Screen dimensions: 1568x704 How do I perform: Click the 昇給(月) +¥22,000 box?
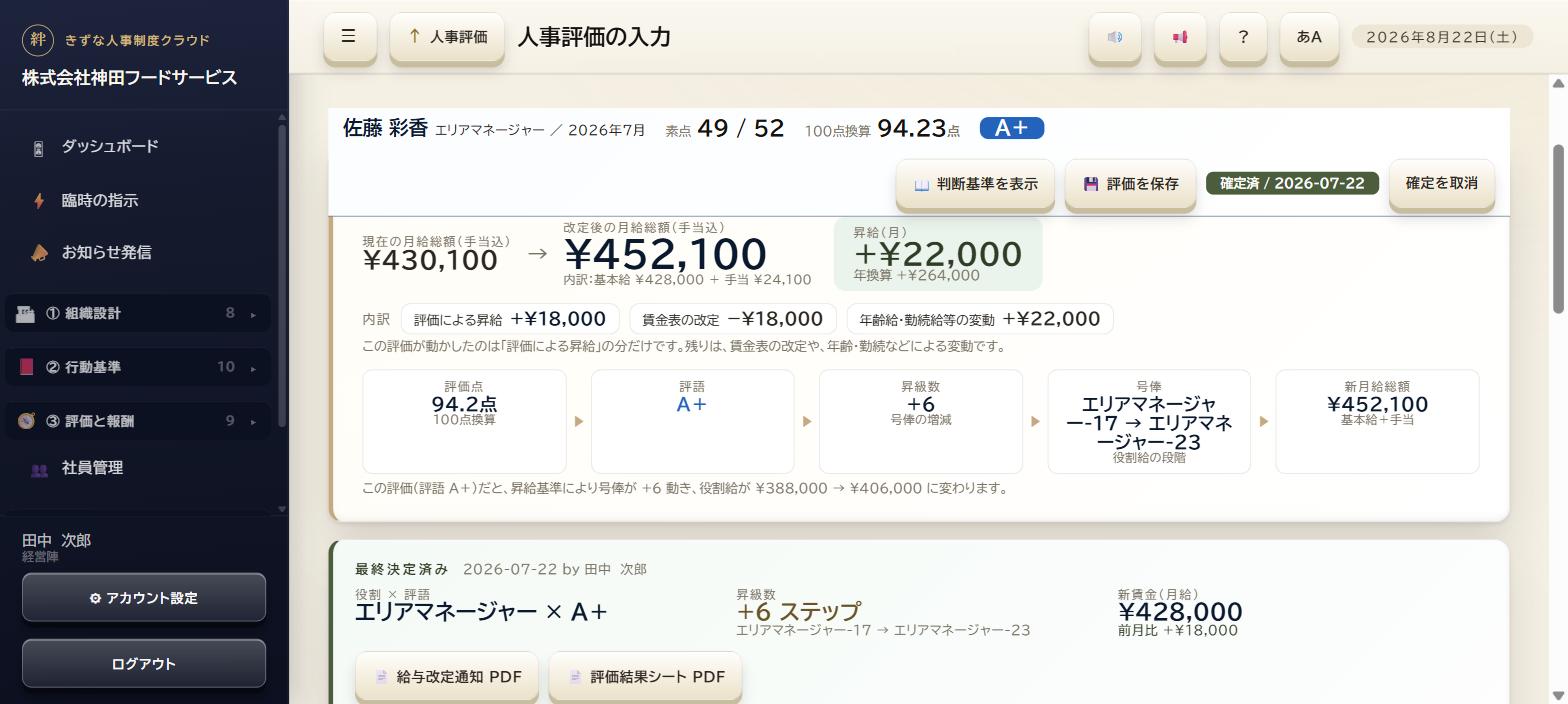coord(938,254)
